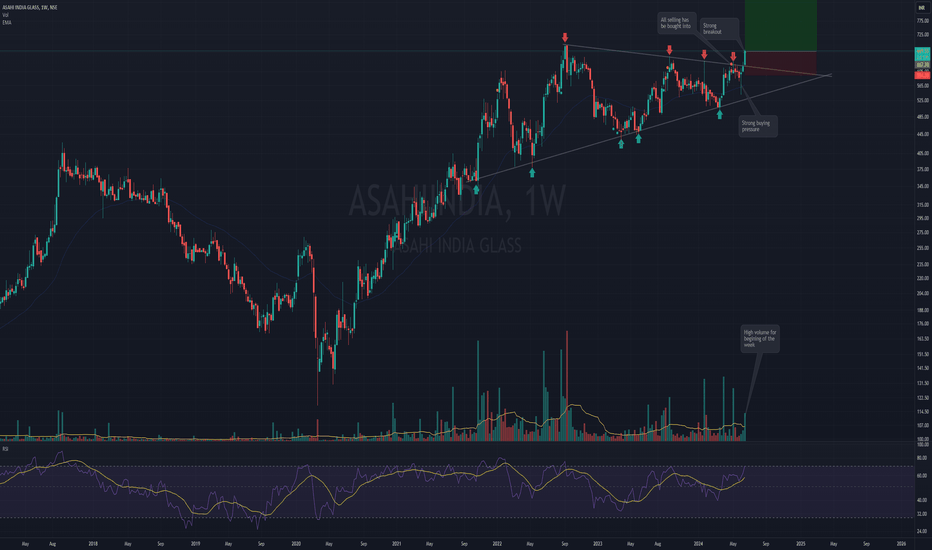The image size is (932, 550).
Task: Click the 188.00 price axis label
Action: click(922, 310)
